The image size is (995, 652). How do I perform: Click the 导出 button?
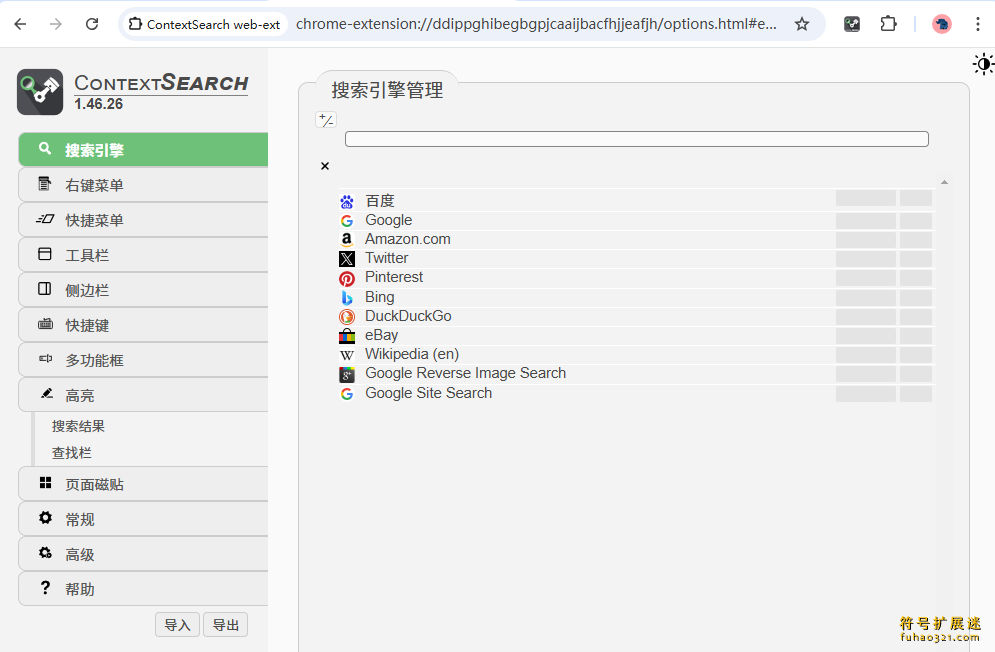click(x=225, y=625)
